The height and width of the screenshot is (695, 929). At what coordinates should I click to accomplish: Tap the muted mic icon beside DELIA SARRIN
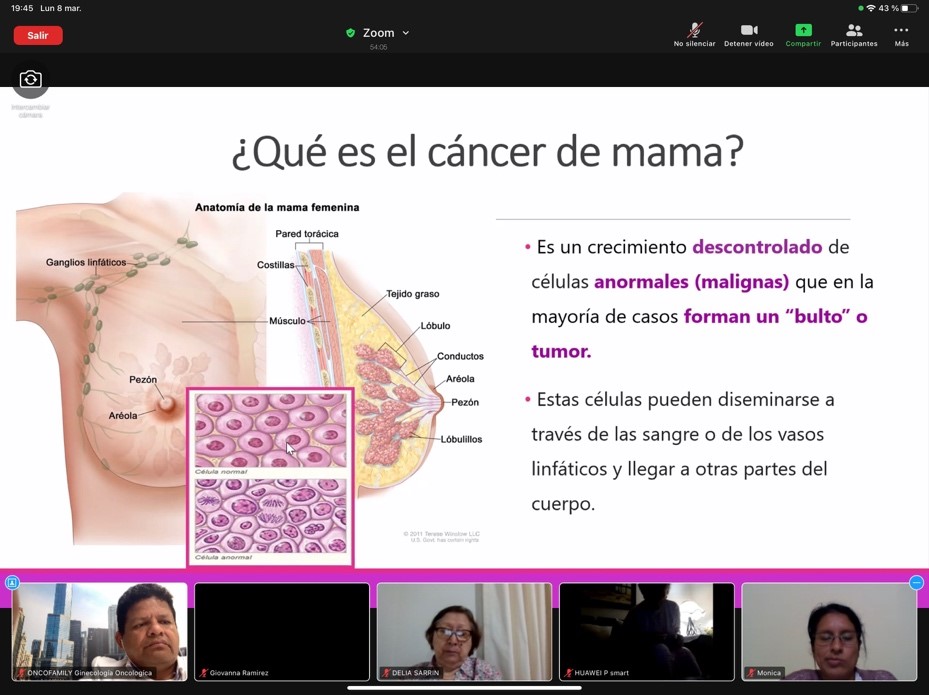click(x=386, y=673)
